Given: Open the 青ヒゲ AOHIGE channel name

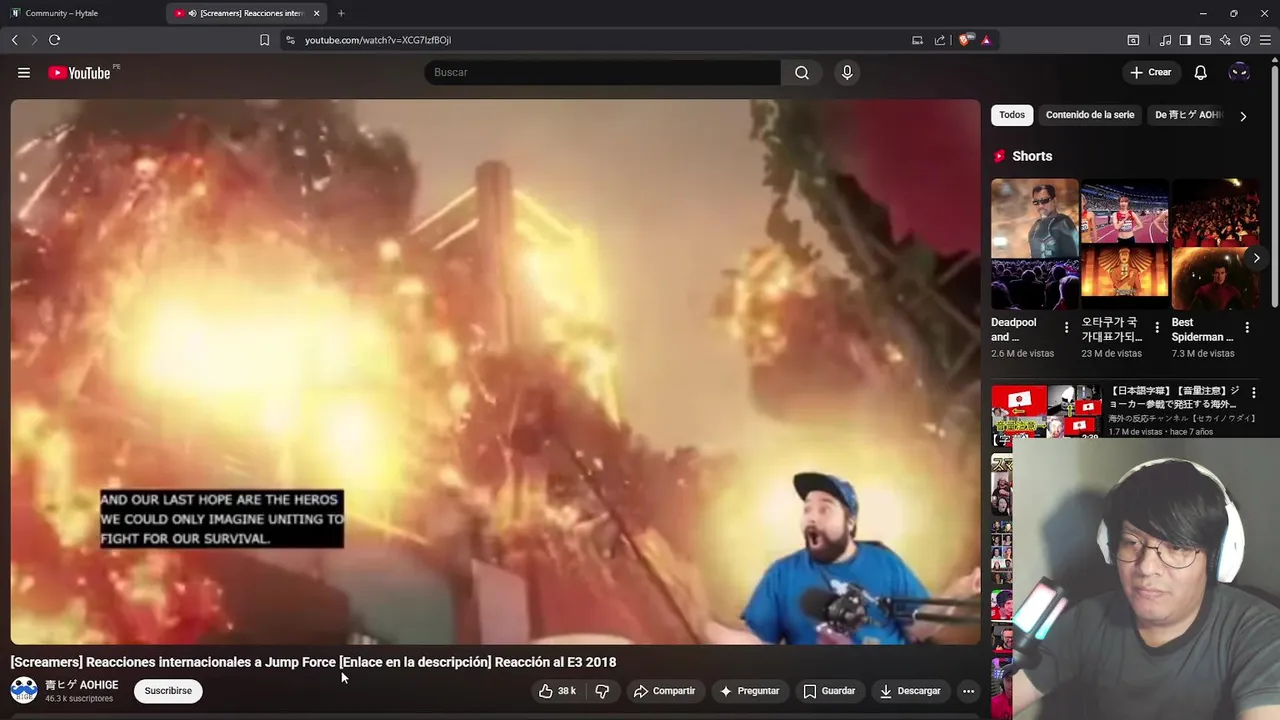Looking at the screenshot, I should click(81, 685).
